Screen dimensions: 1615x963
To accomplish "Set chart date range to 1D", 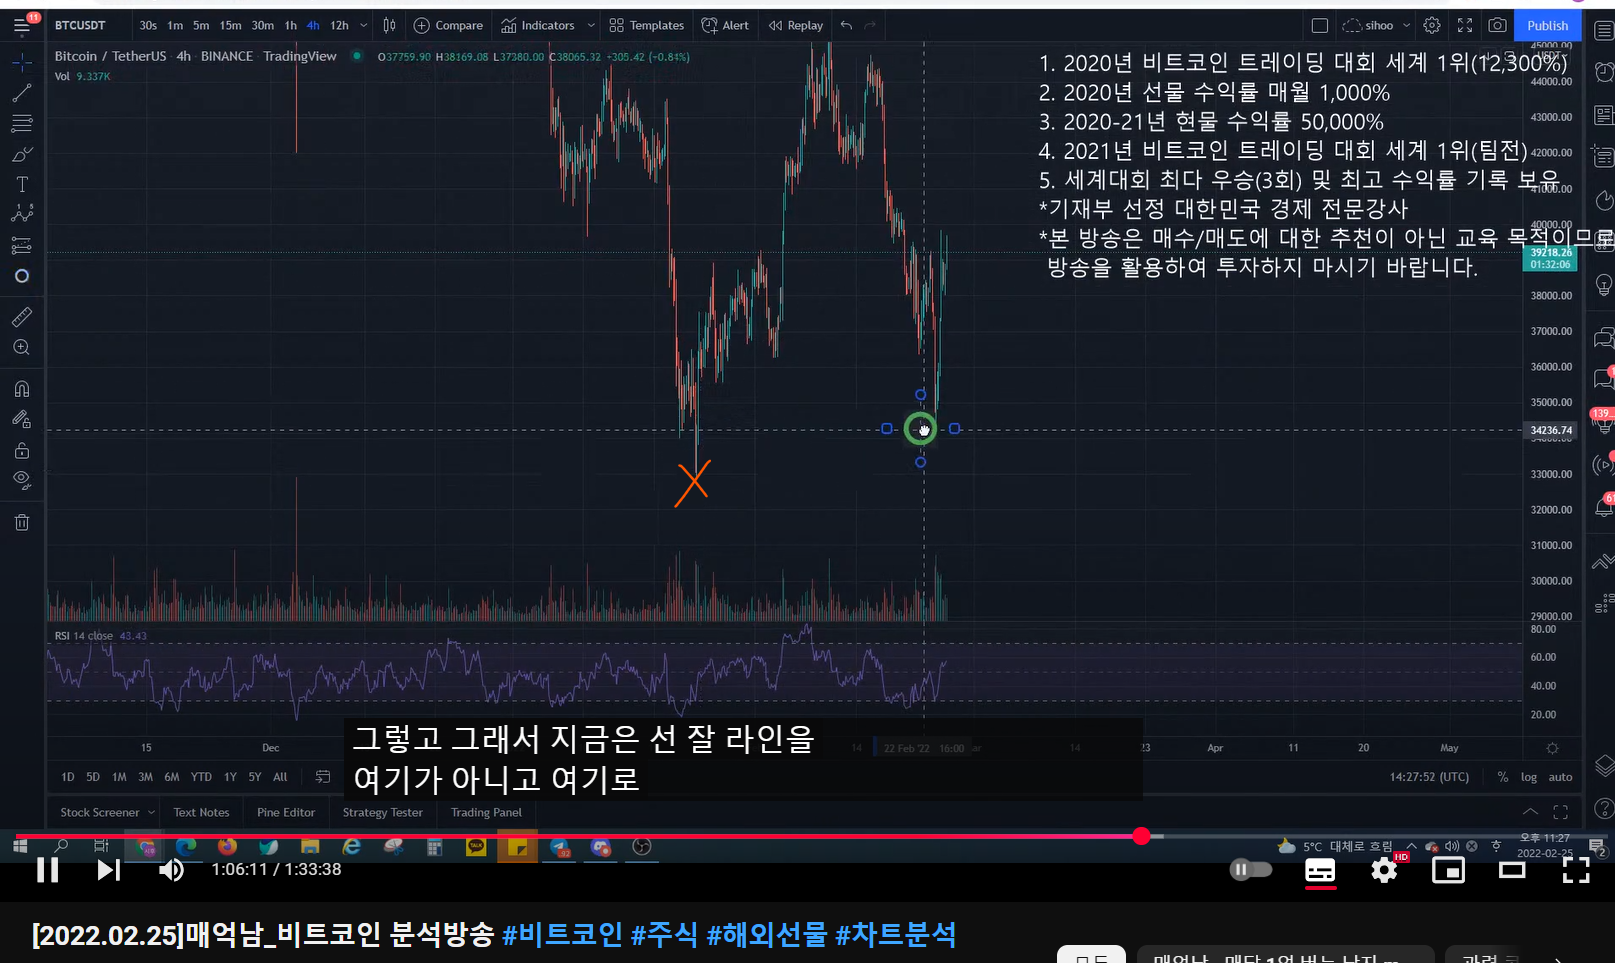I will coord(67,777).
